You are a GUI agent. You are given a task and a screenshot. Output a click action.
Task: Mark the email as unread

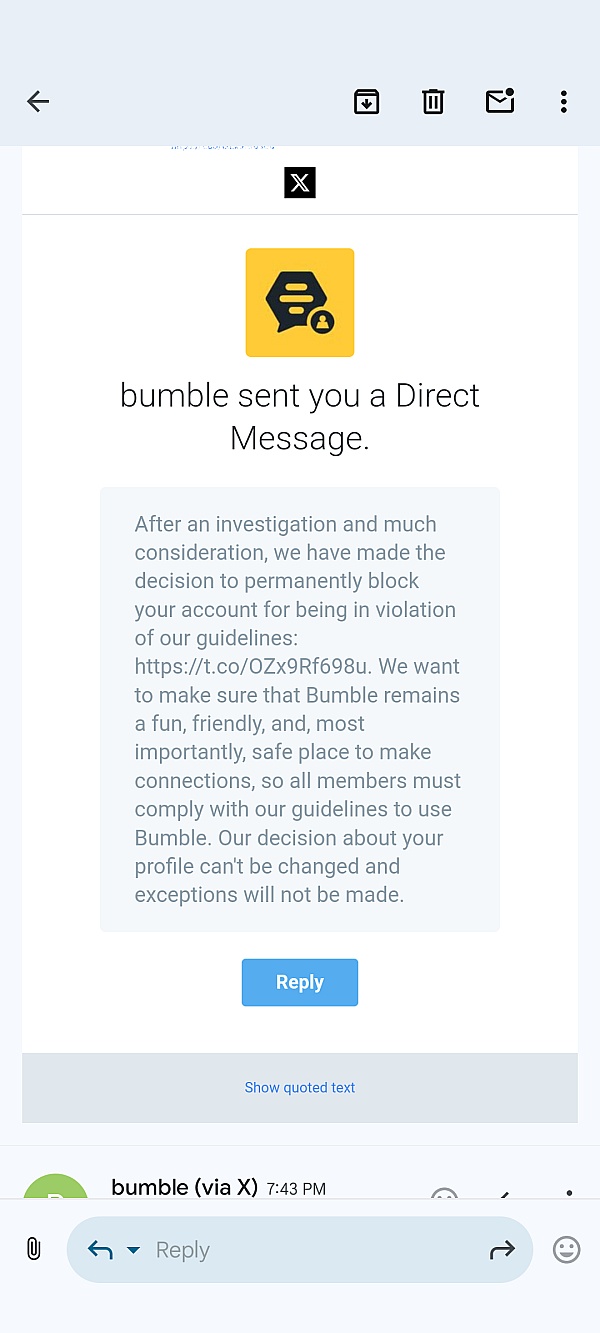[500, 101]
